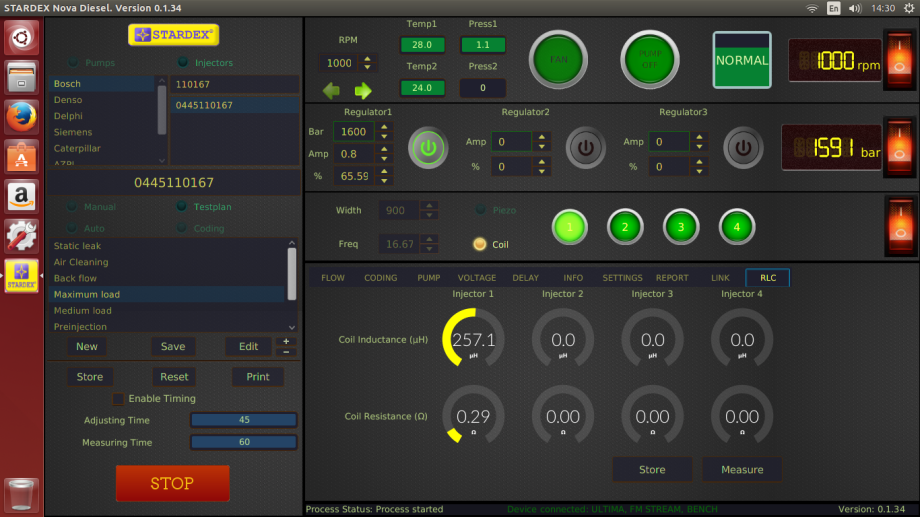Screen dimensions: 920x517
Task: Click the red STOP button
Action: coord(172,483)
